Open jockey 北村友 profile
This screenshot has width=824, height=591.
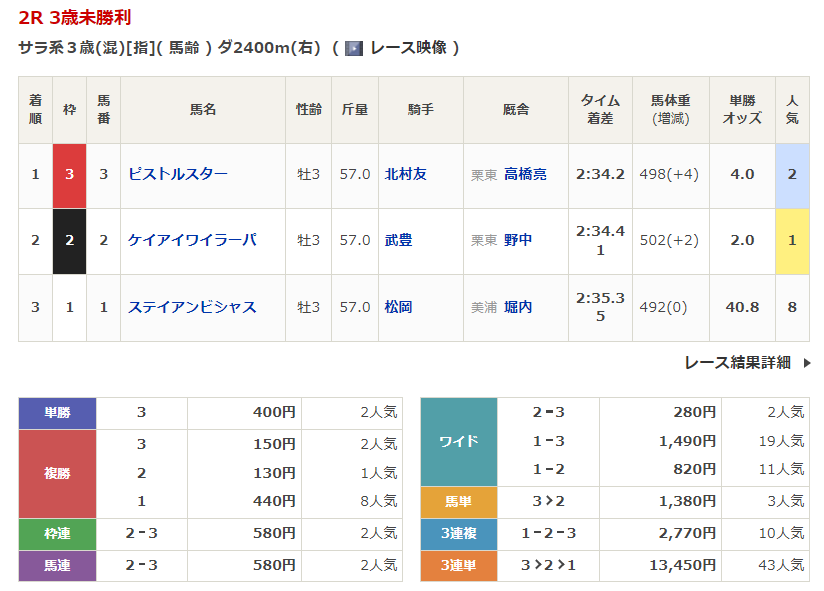click(406, 174)
